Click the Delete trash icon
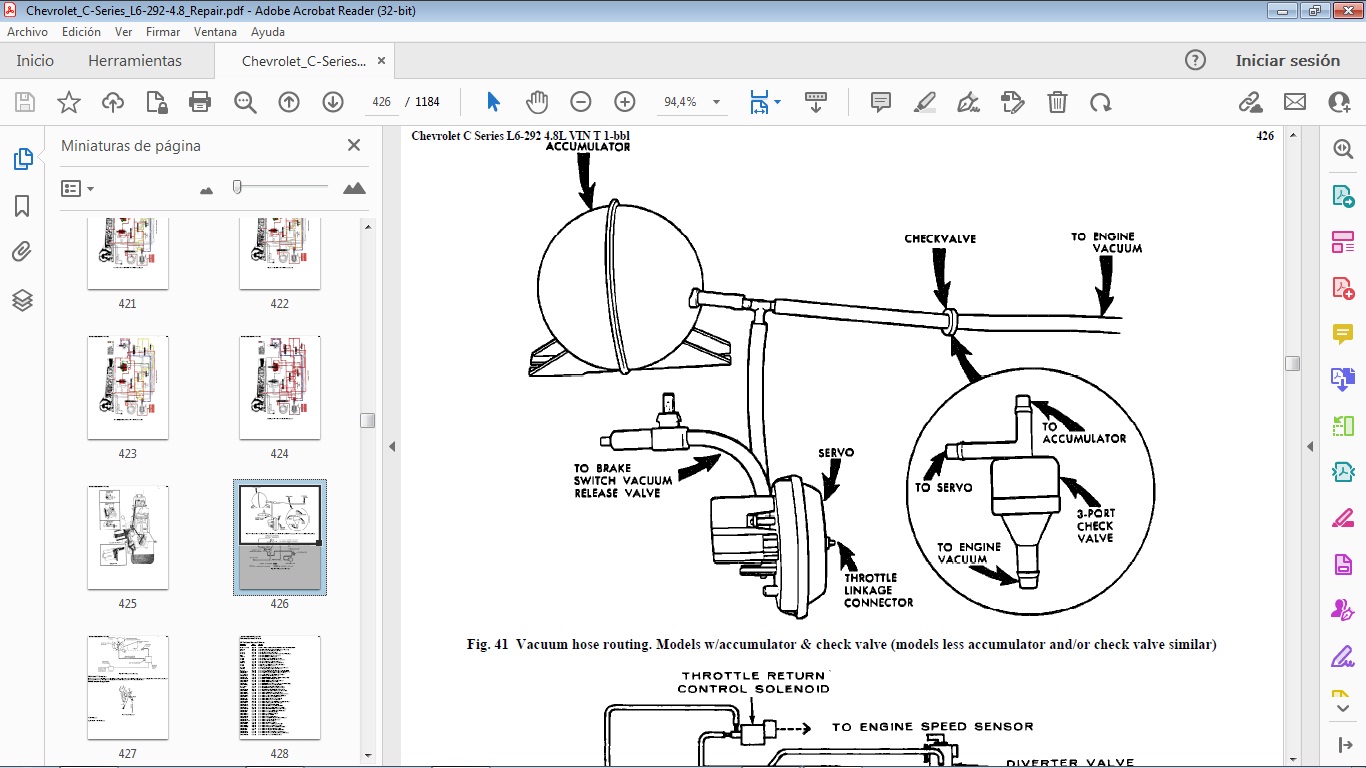The height and width of the screenshot is (768, 1366). click(x=1057, y=102)
